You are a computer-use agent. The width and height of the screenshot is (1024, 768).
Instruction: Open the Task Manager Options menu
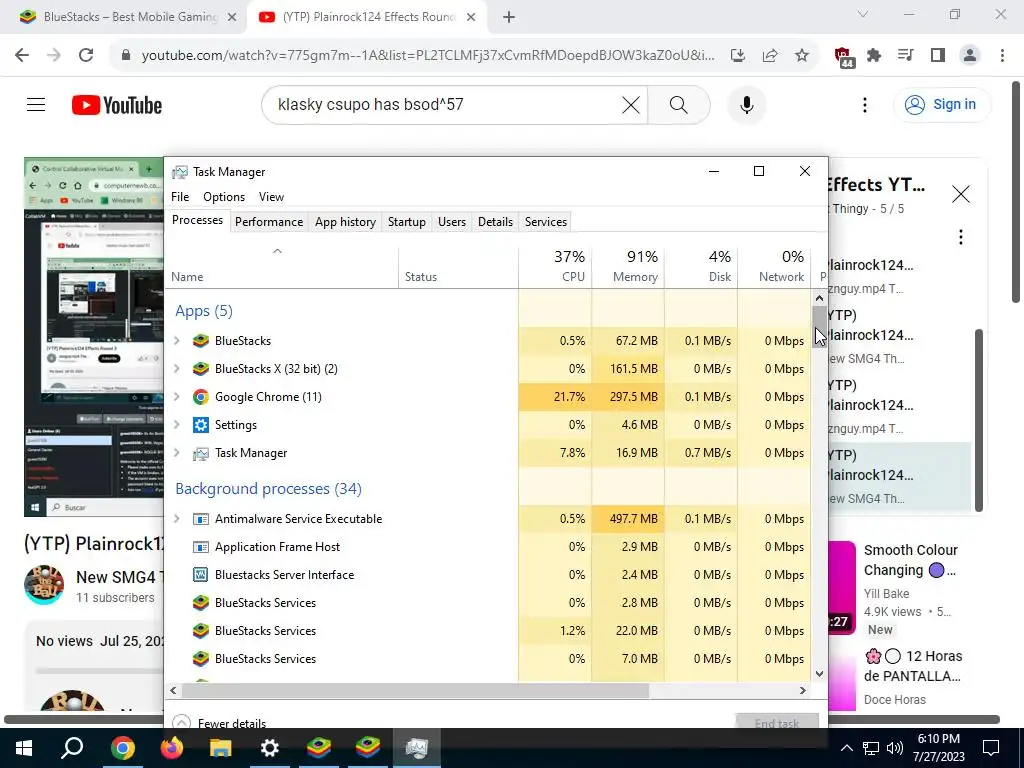[x=224, y=197]
